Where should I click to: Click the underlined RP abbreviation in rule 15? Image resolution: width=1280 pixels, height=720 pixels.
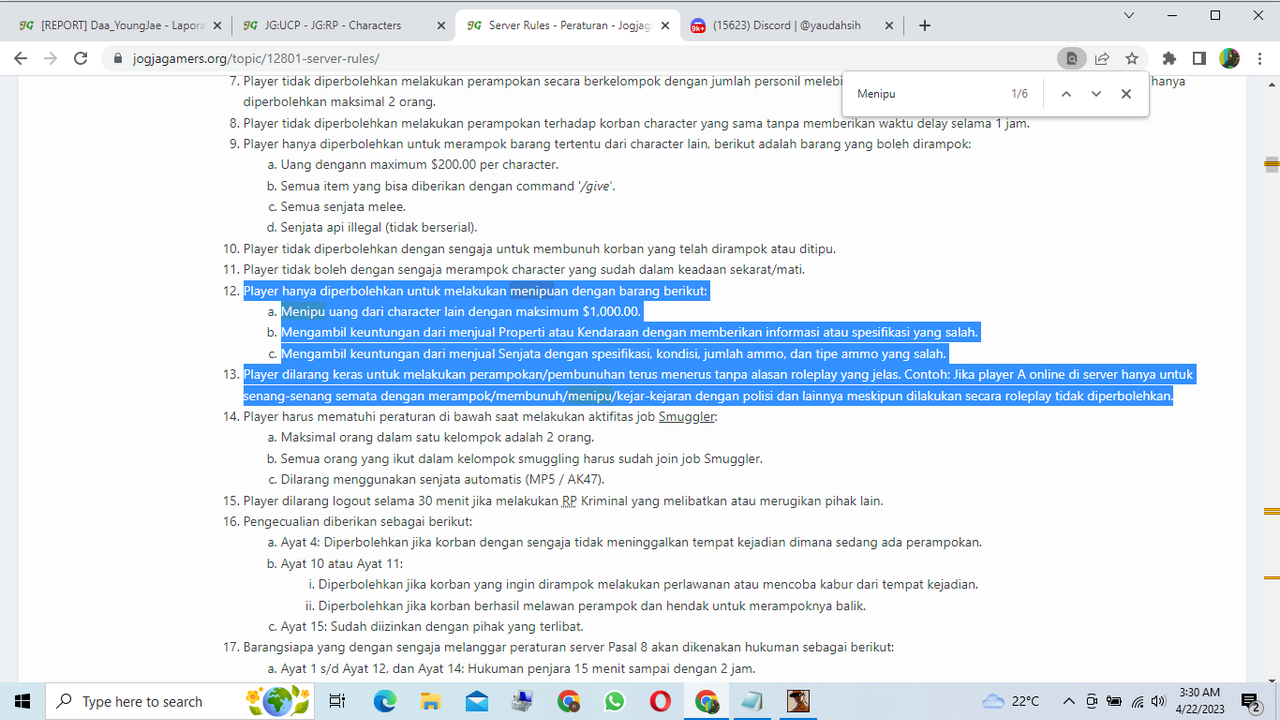pos(569,500)
